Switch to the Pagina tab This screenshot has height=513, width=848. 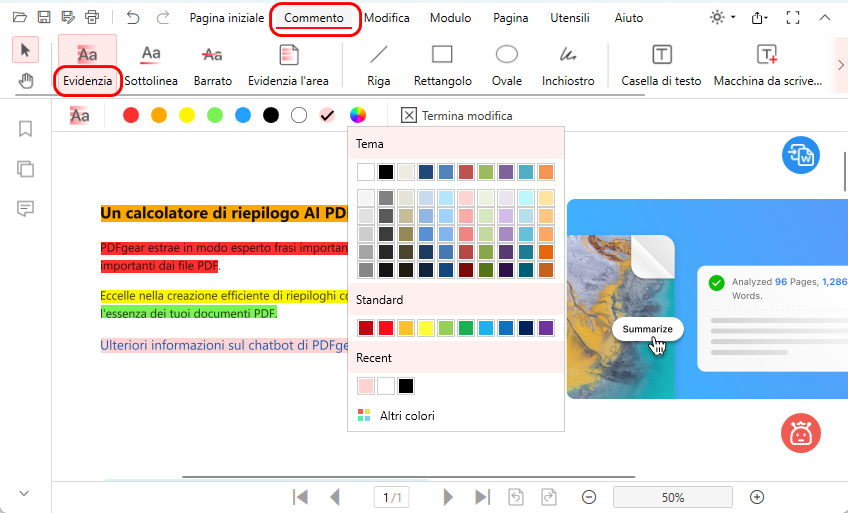511,18
